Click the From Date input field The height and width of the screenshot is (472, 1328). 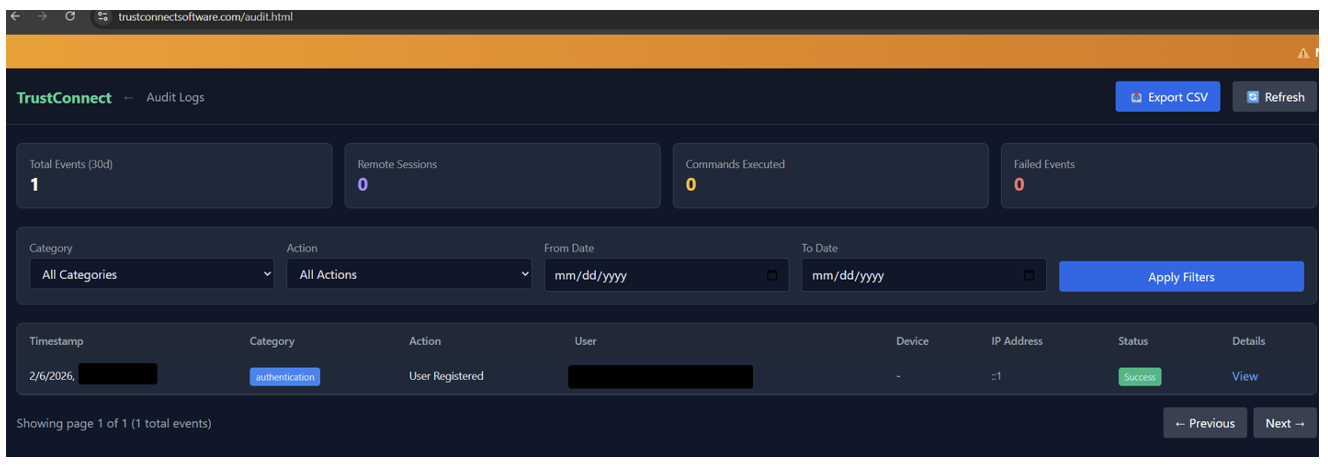pyautogui.click(x=650, y=276)
